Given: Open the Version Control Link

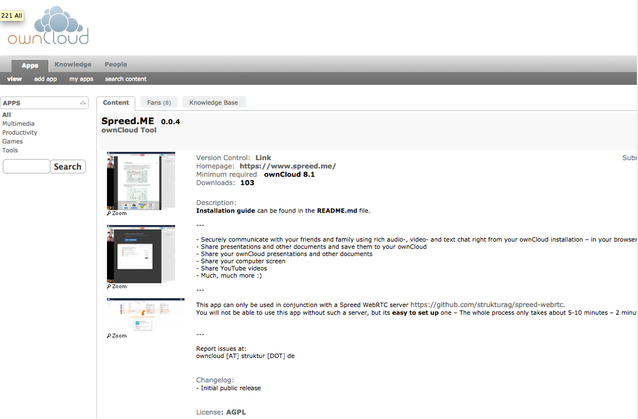Looking at the screenshot, I should coord(263,158).
